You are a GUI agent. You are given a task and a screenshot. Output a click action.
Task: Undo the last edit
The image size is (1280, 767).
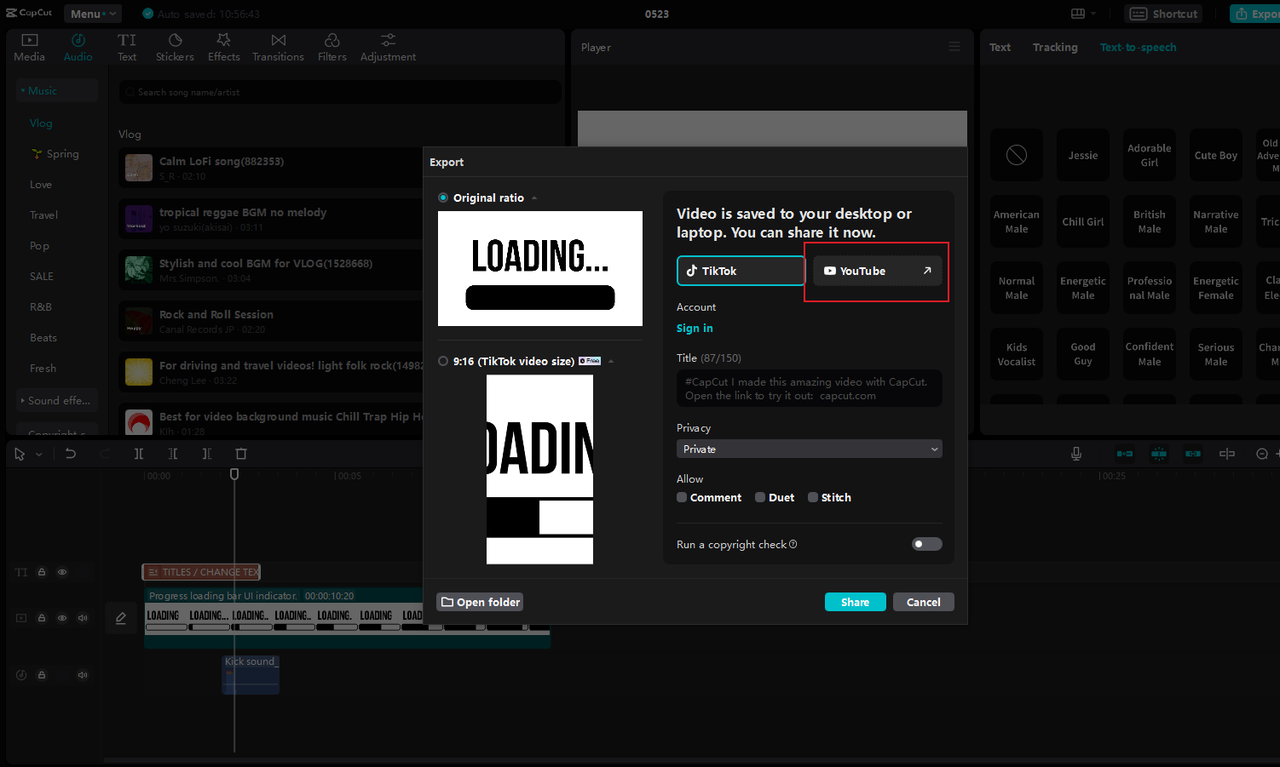click(x=68, y=453)
